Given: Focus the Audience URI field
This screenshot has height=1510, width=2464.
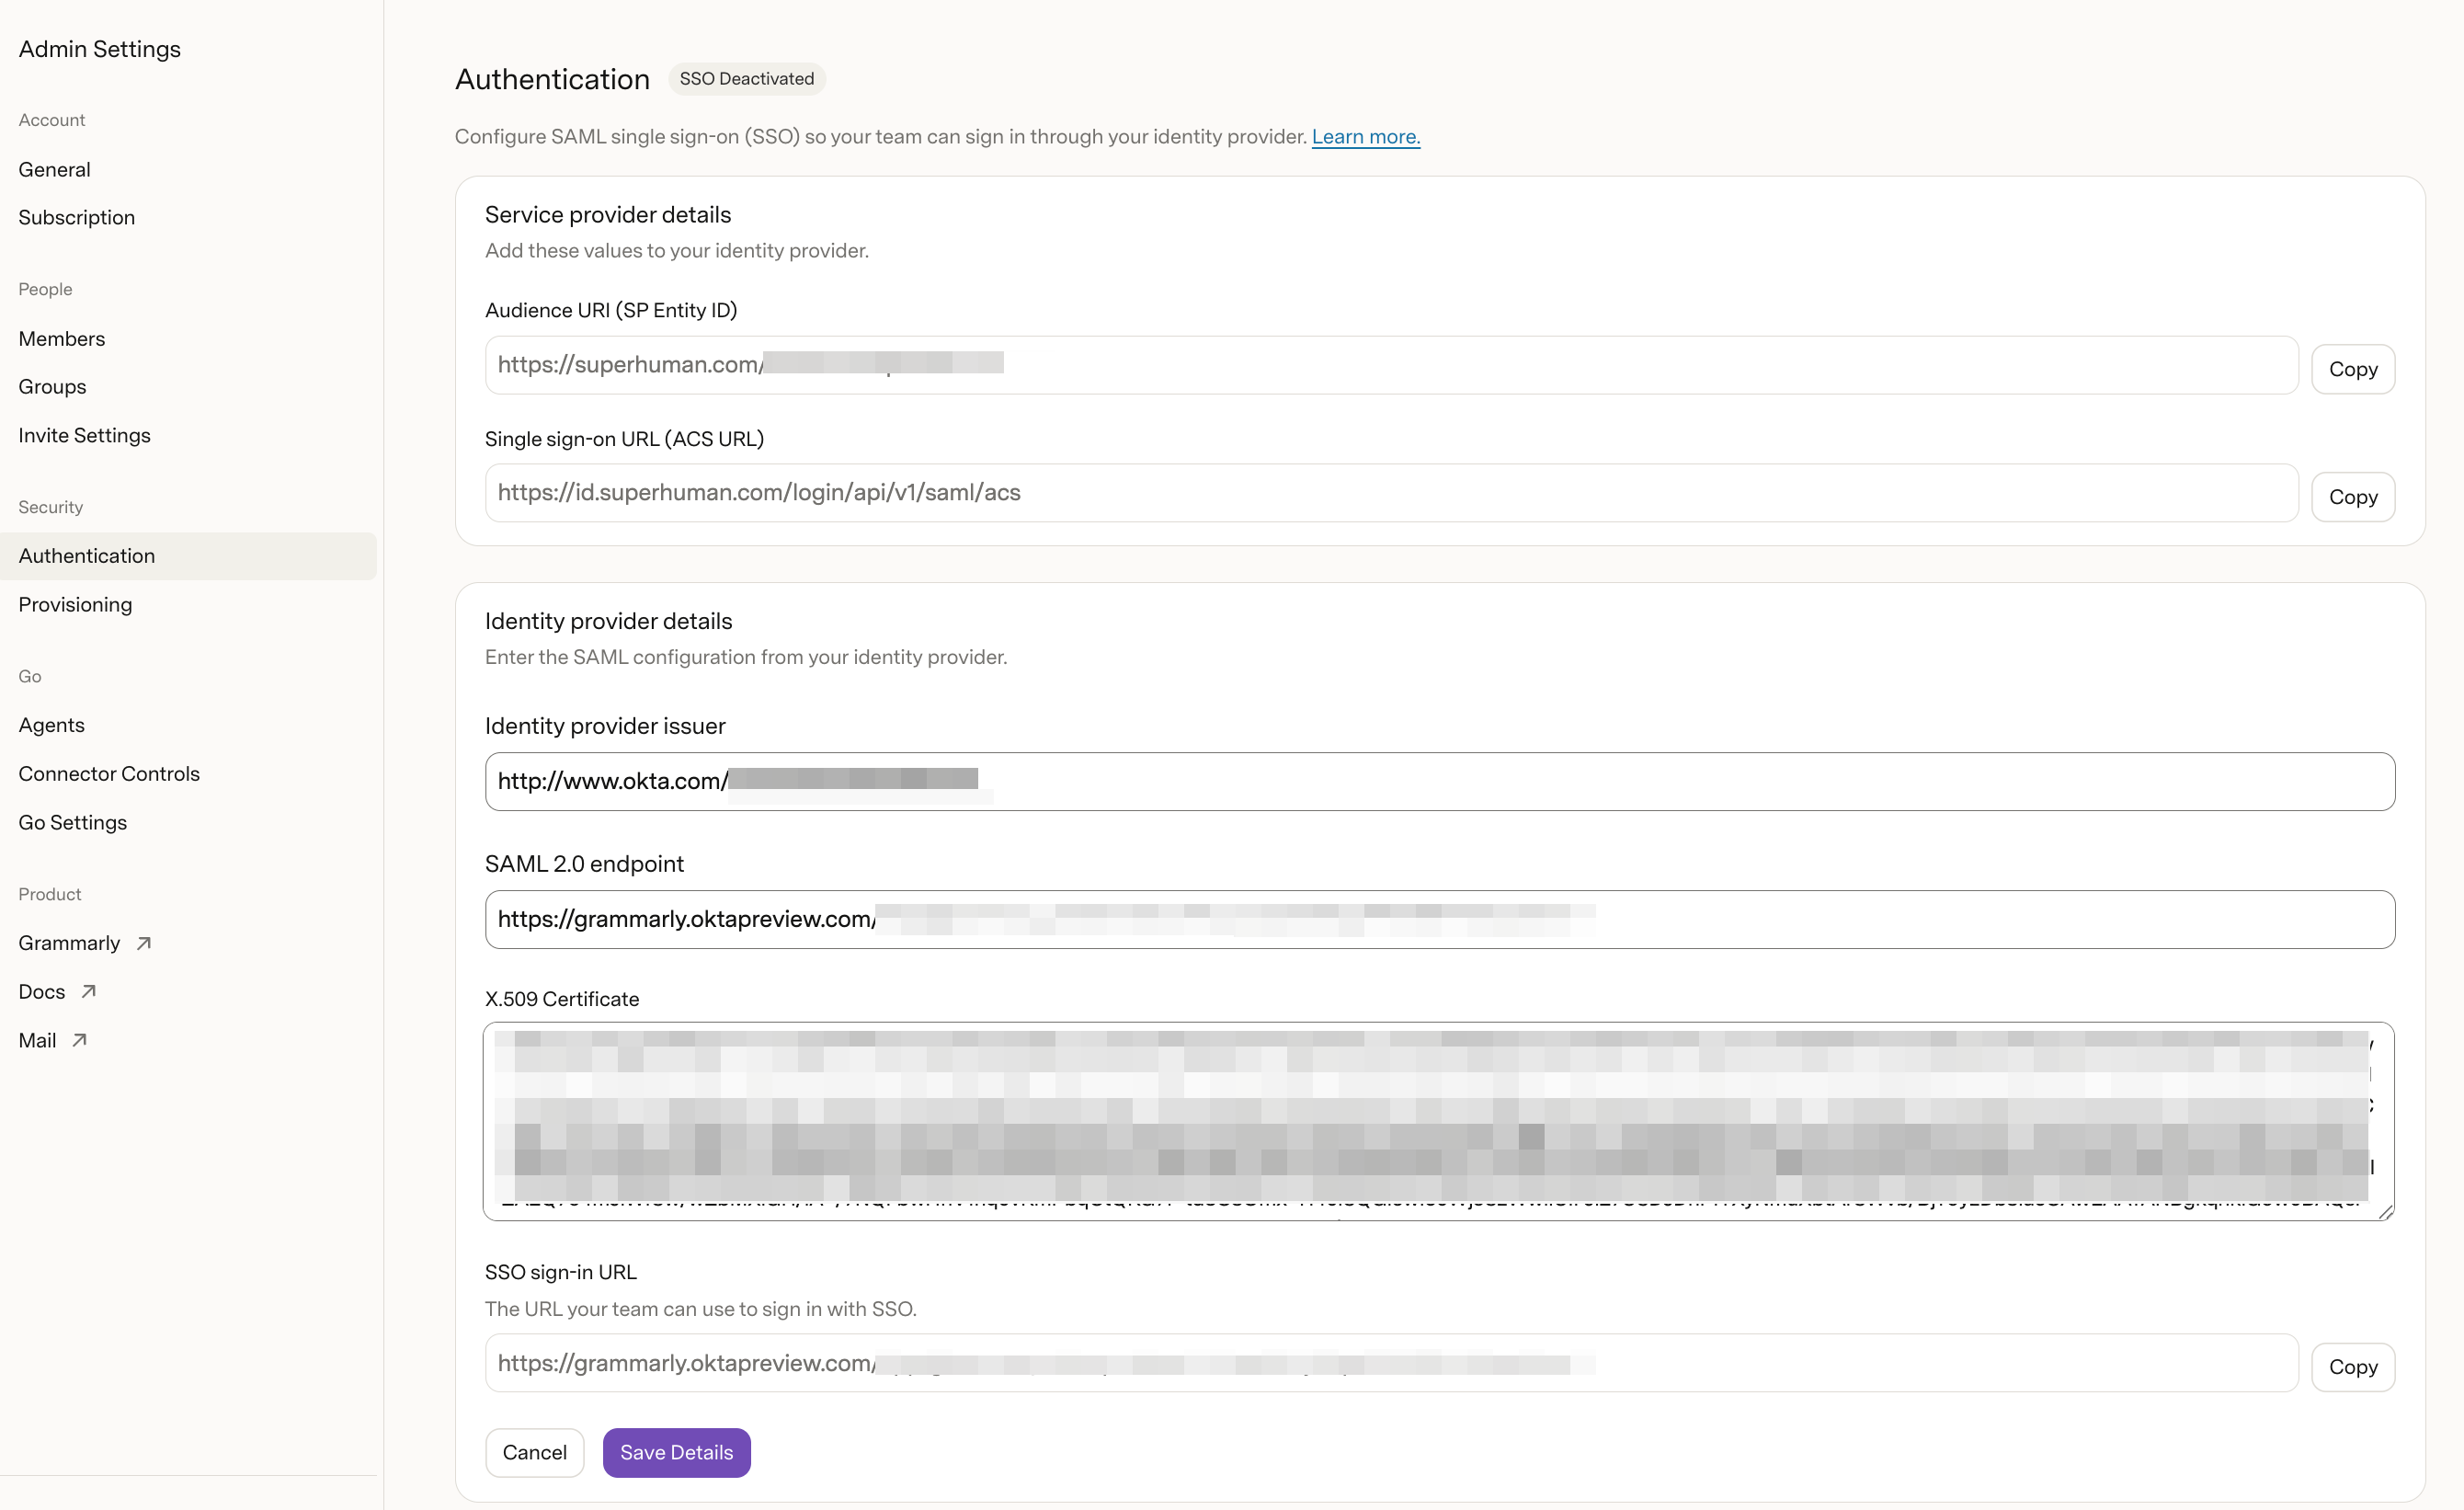Looking at the screenshot, I should (1391, 365).
